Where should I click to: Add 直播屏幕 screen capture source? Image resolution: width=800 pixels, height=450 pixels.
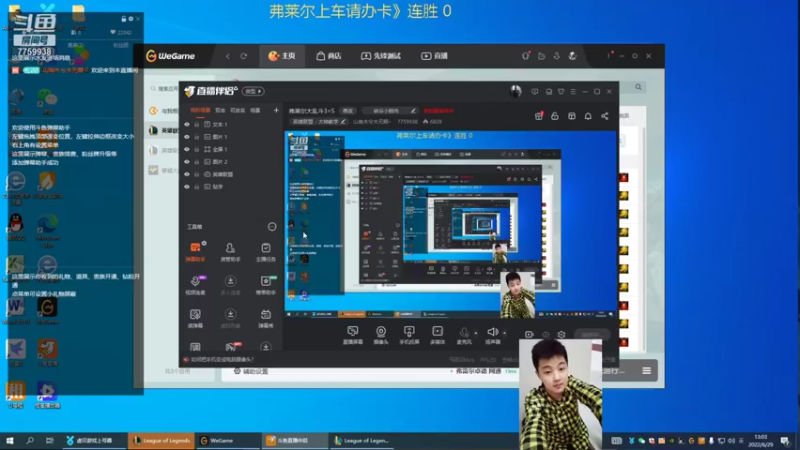tap(353, 335)
